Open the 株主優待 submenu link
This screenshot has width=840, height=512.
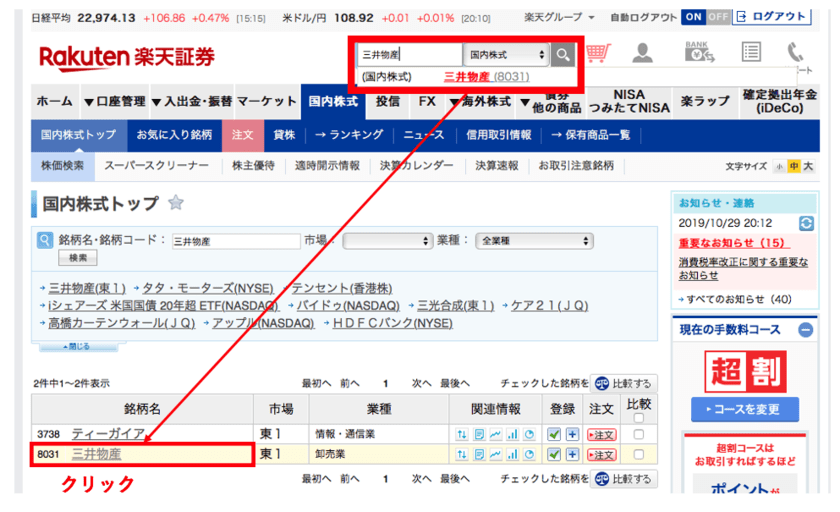coord(253,166)
